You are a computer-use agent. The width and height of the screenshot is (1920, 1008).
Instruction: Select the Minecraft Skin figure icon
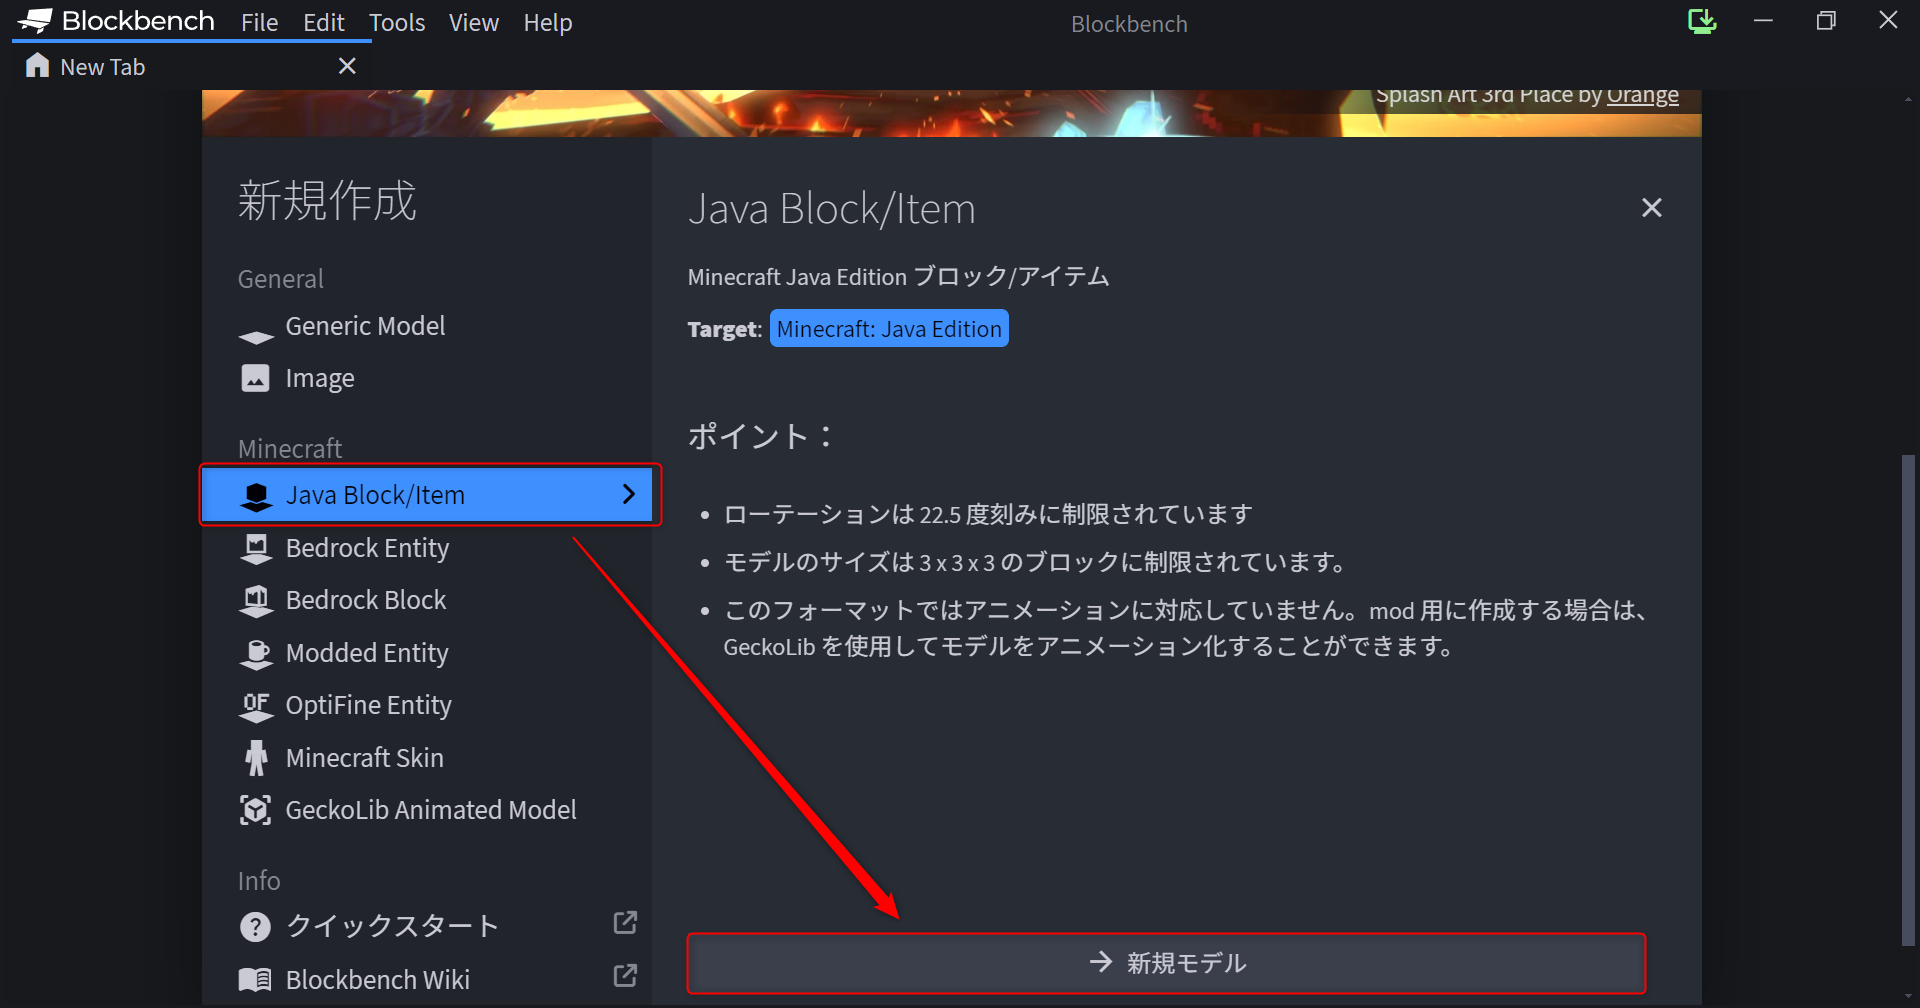point(257,757)
